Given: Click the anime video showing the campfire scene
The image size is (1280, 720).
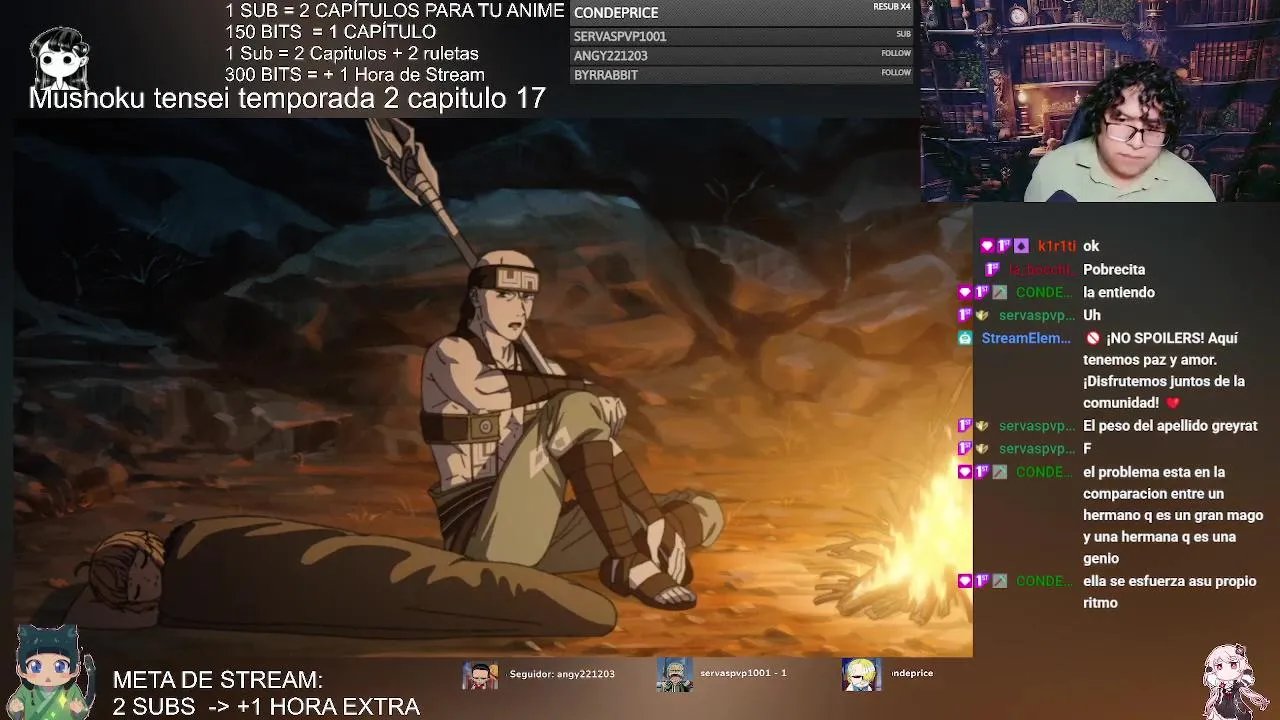Looking at the screenshot, I should click(x=492, y=387).
